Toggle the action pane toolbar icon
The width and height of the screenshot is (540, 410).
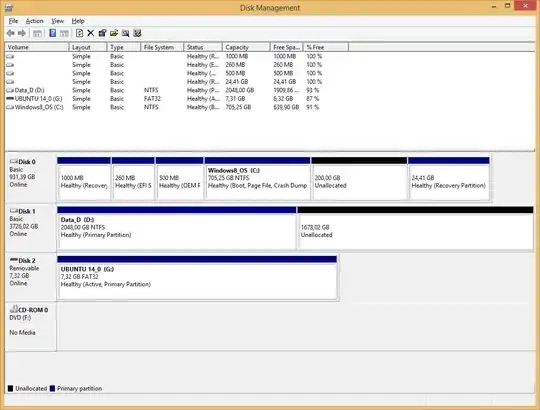(64, 33)
